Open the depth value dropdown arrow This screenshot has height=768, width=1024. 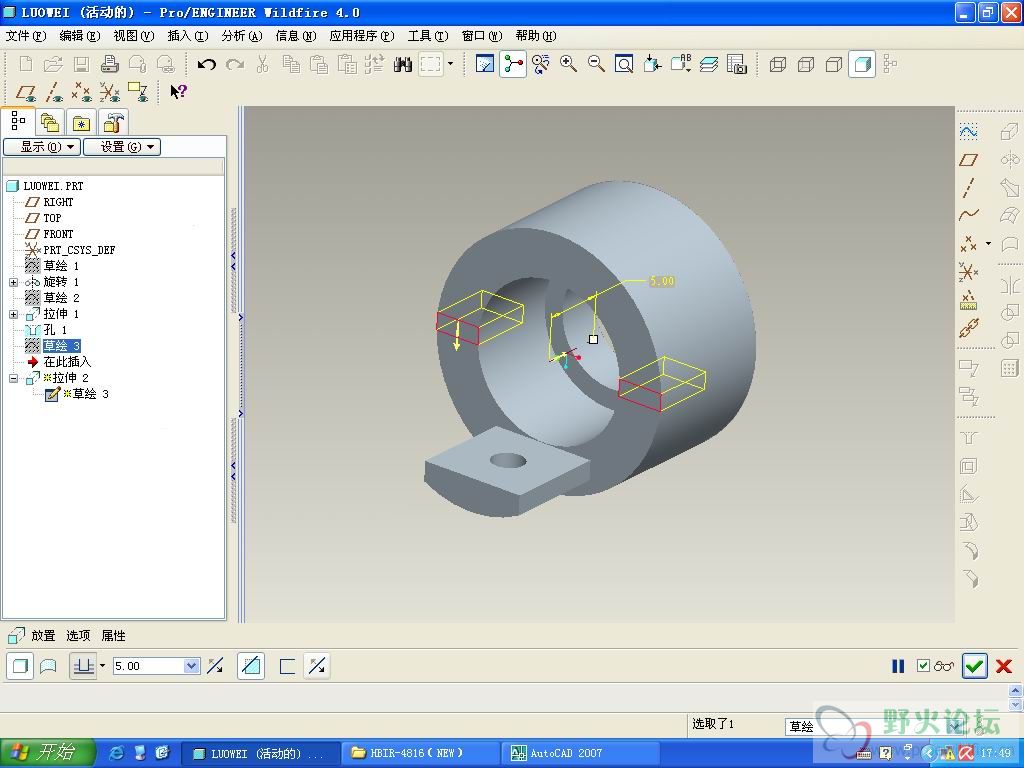click(191, 666)
